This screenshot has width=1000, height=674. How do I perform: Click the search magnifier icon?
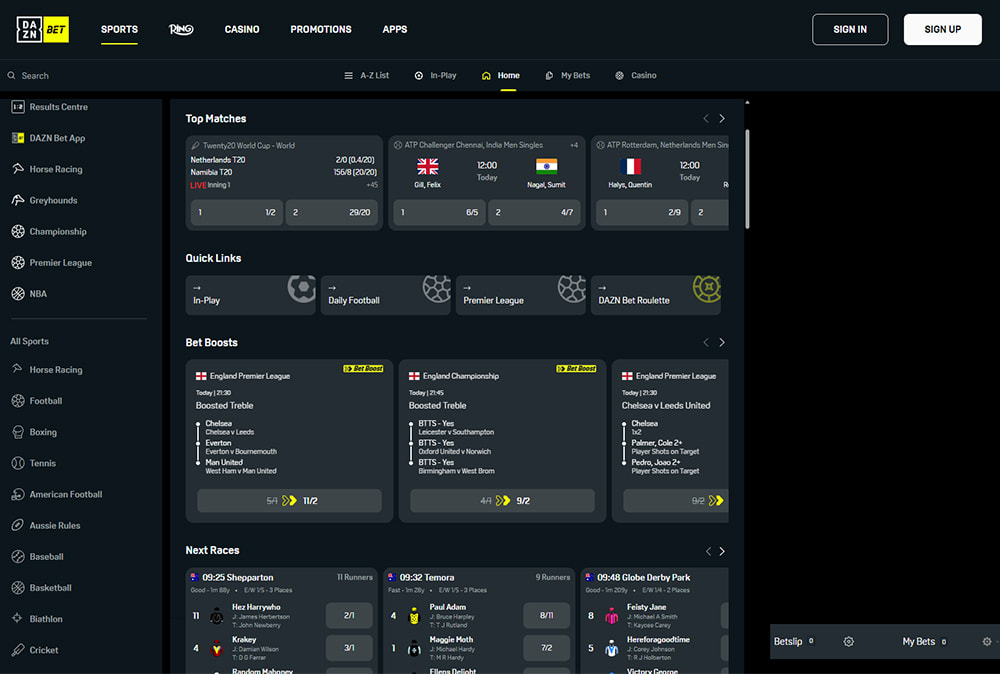click(x=11, y=76)
